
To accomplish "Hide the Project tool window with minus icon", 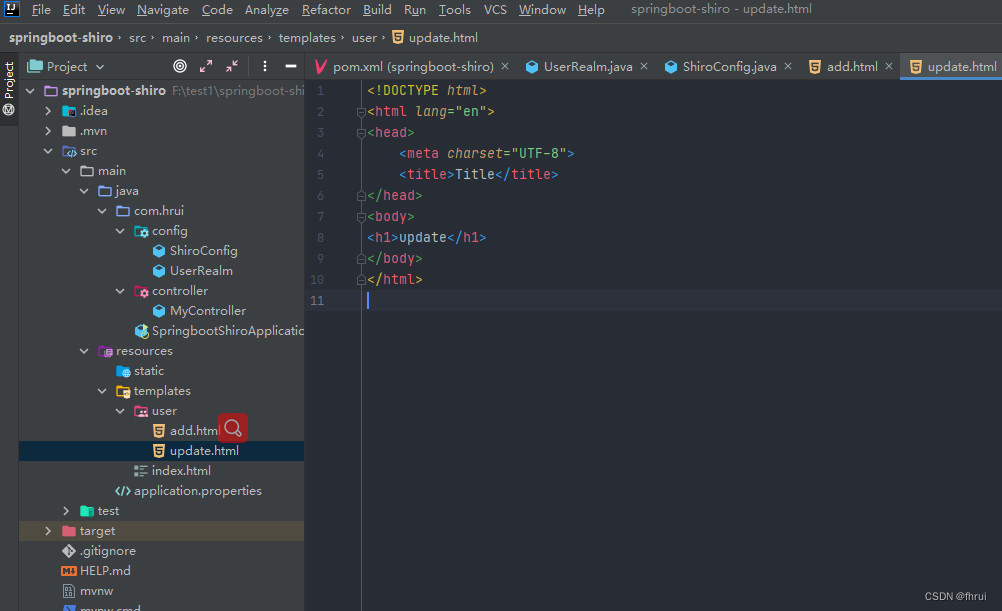I will click(291, 66).
